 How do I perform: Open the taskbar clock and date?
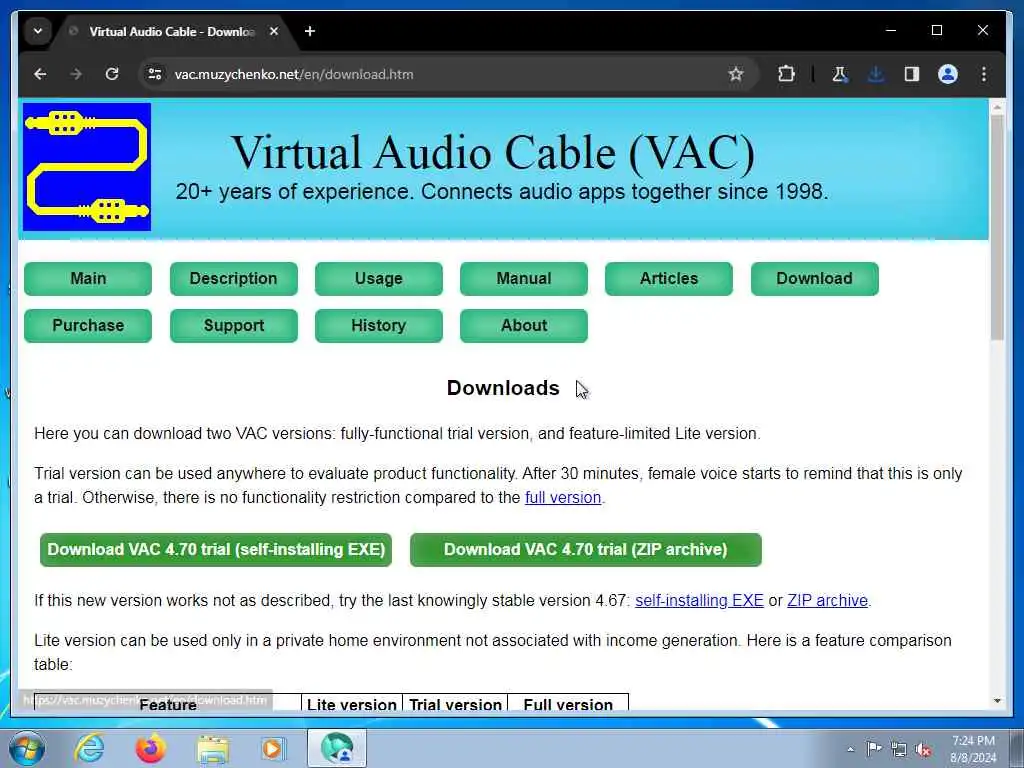[973, 749]
